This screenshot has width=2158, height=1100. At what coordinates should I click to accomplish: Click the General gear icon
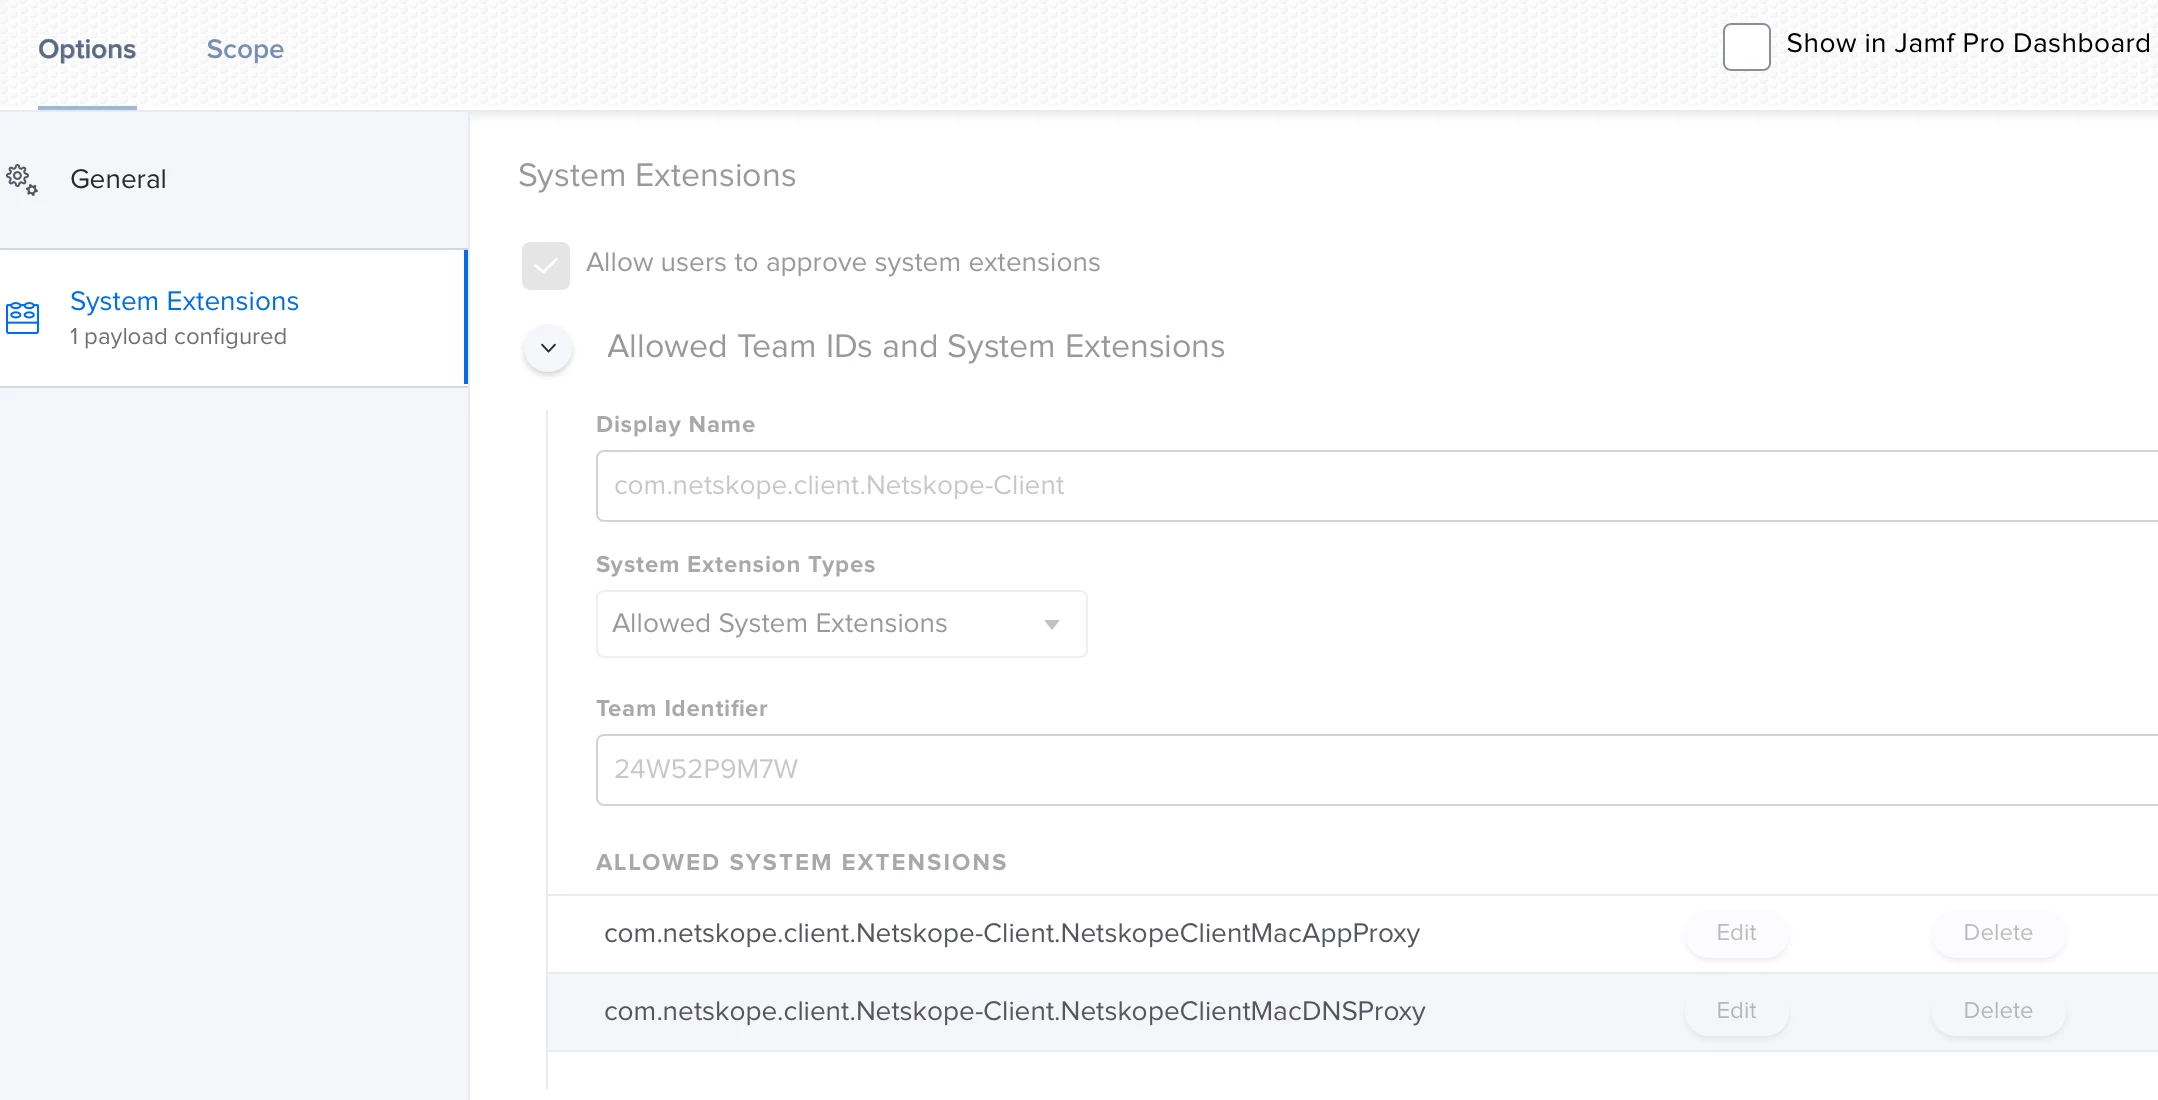click(x=22, y=180)
